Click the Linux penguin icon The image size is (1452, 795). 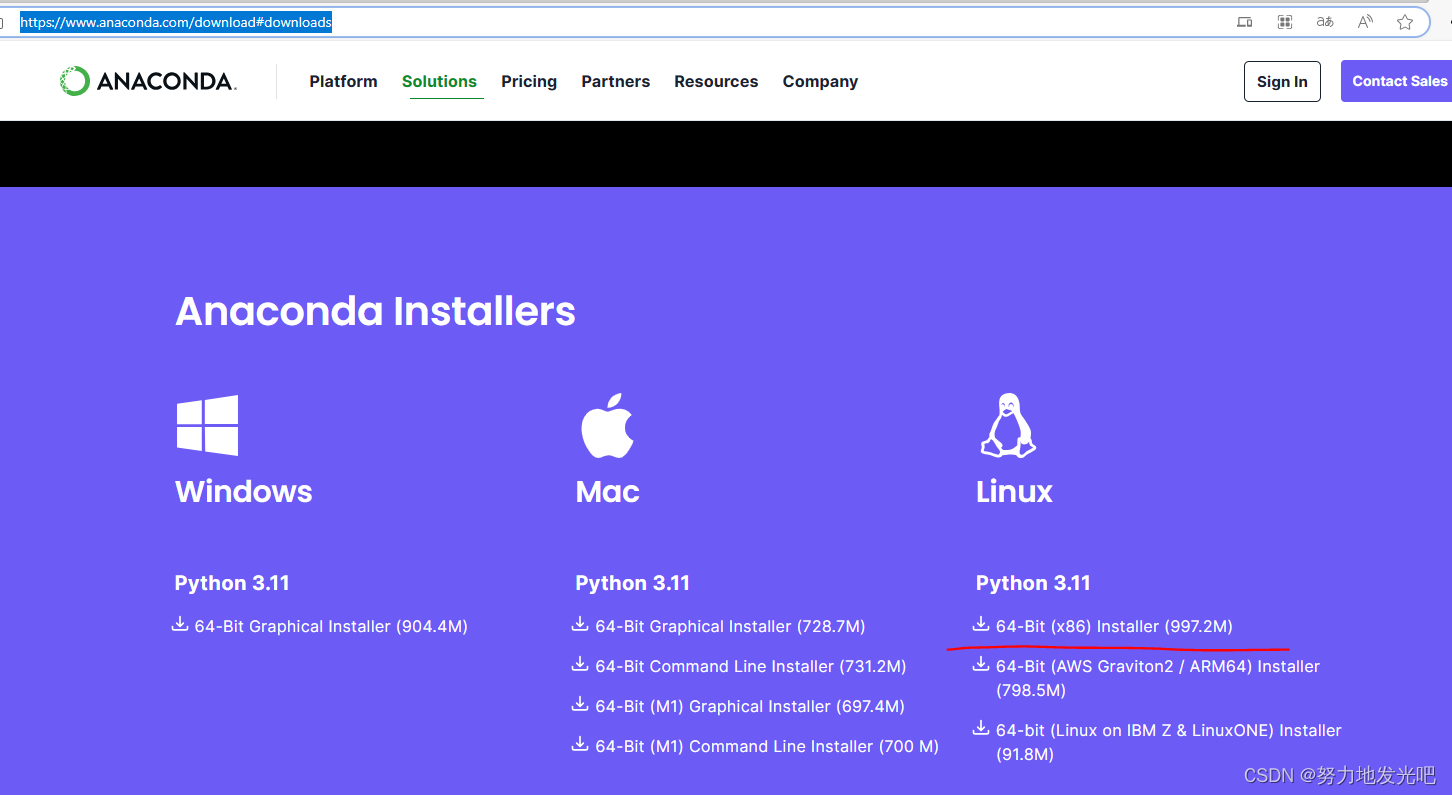click(1008, 425)
